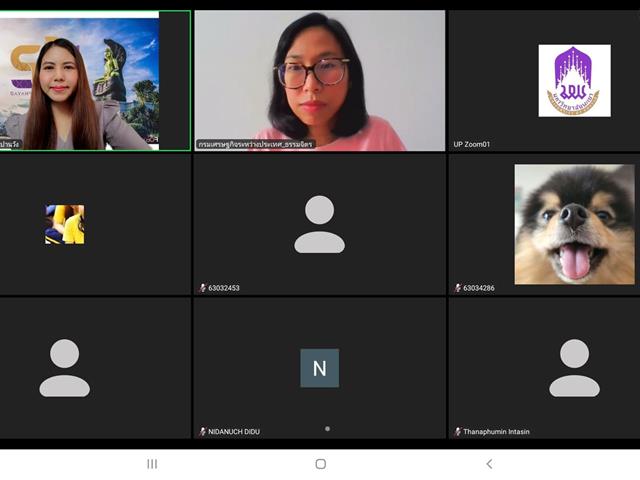
Task: Select the small yellow profile picture thumbnail
Action: (64, 224)
